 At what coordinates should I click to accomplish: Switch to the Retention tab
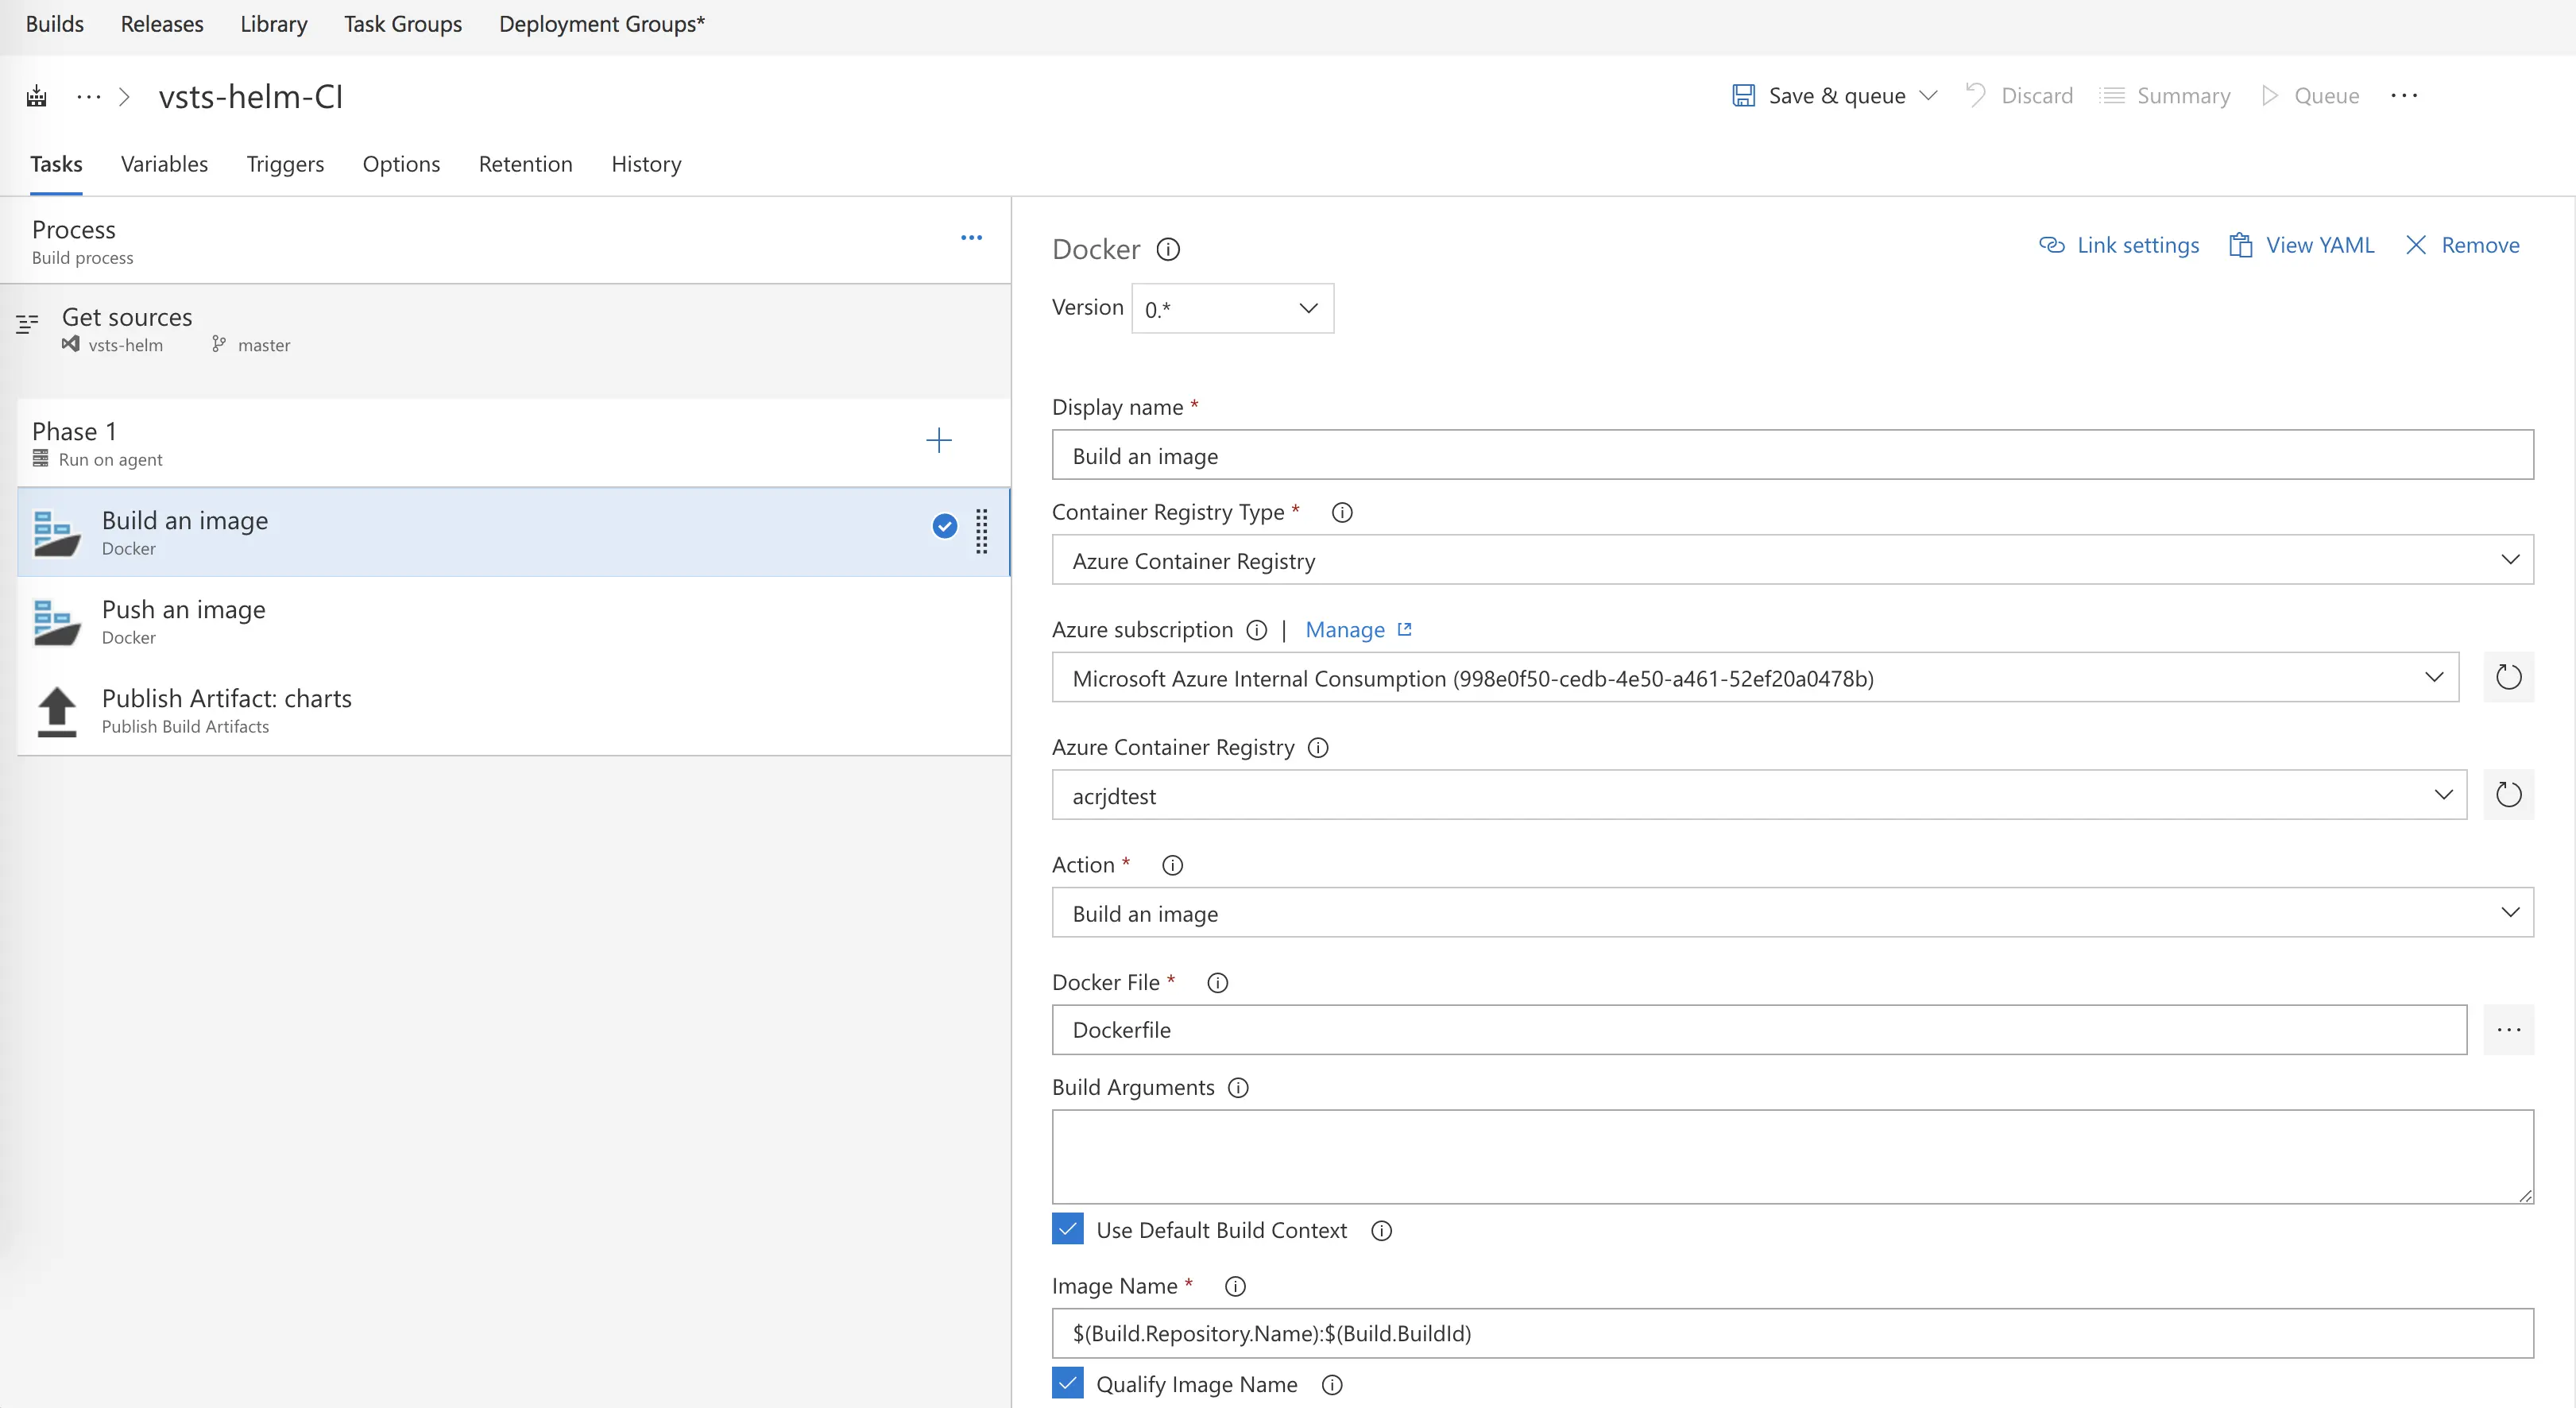coord(525,164)
